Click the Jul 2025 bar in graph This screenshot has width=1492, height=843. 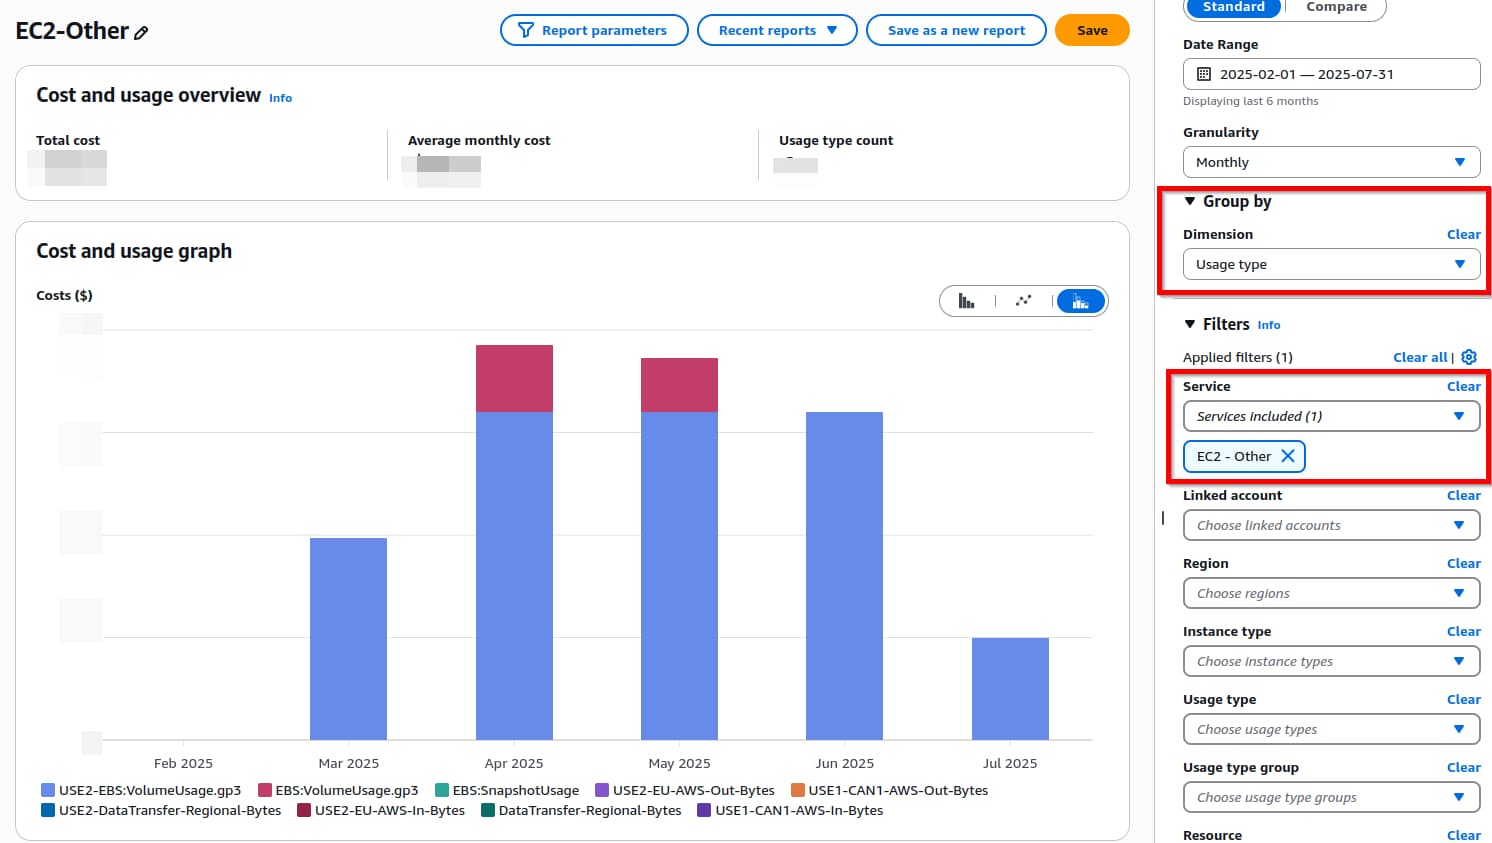click(1010, 689)
